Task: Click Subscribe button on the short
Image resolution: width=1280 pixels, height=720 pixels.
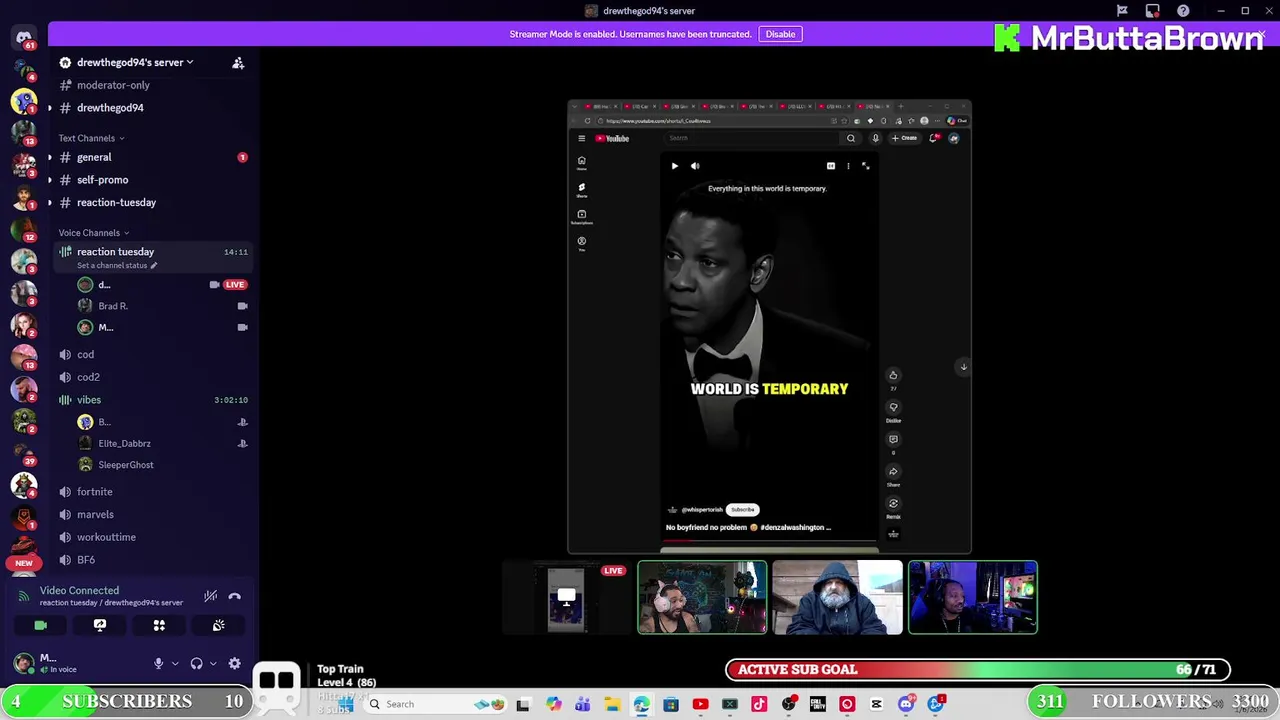Action: click(x=742, y=509)
